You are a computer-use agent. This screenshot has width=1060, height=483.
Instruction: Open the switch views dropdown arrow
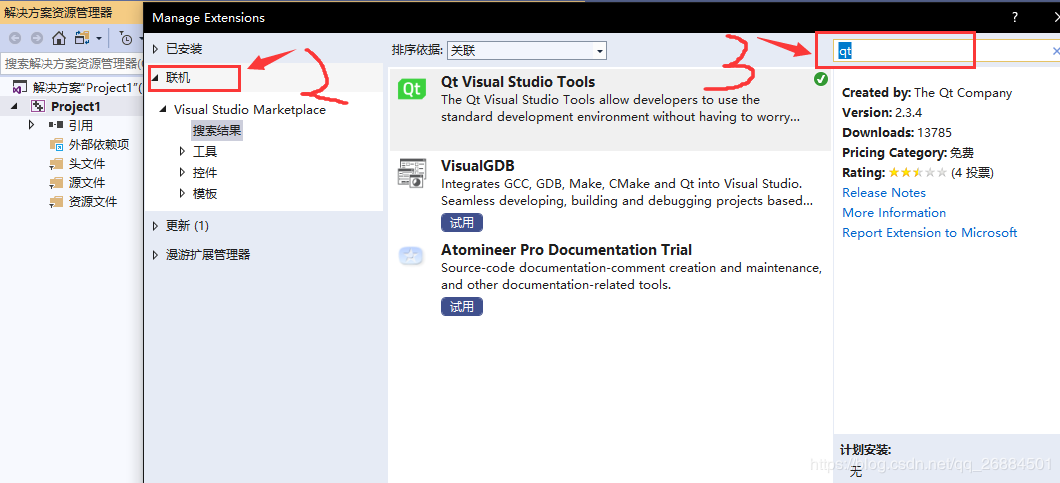tap(99, 39)
